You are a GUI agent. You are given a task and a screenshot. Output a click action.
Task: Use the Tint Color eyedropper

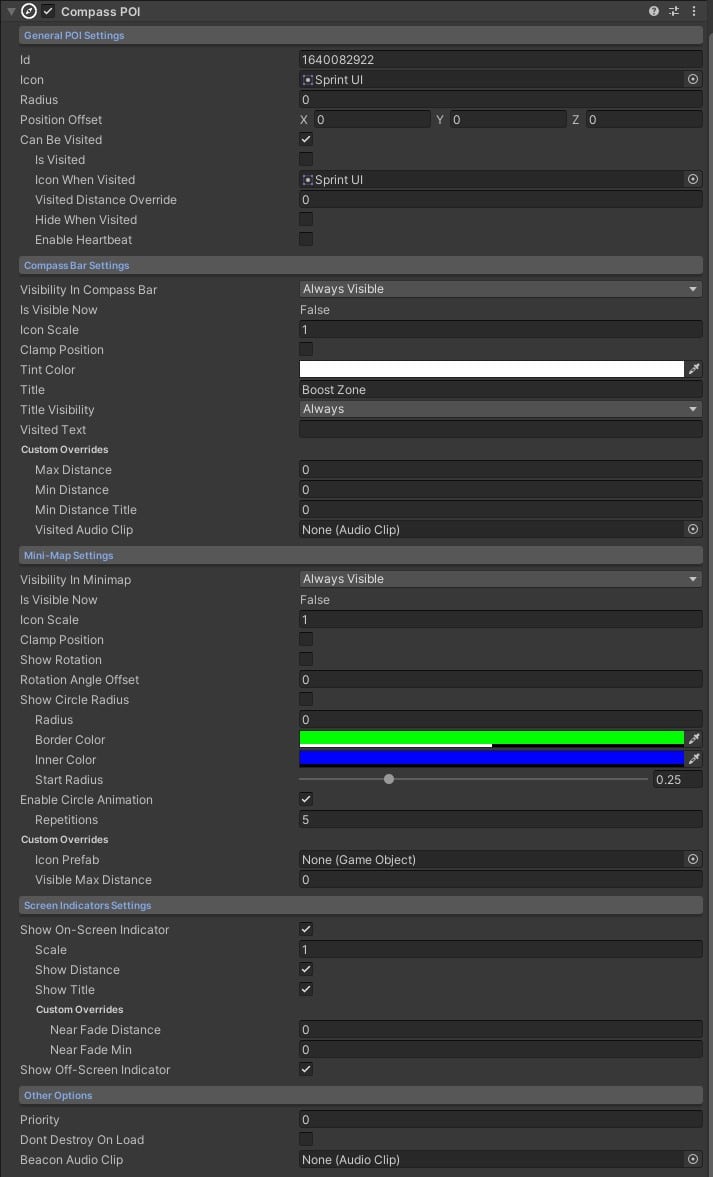[x=694, y=370]
